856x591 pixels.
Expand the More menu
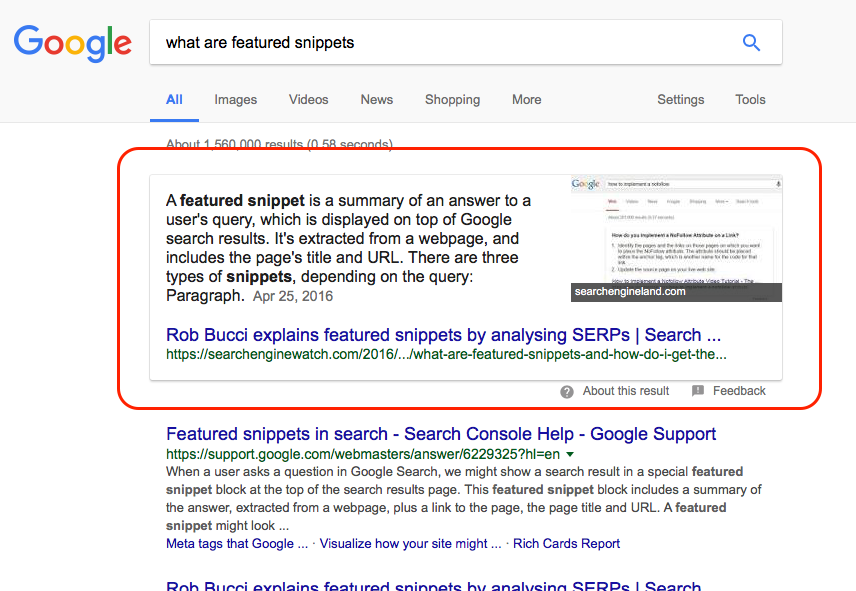527,100
